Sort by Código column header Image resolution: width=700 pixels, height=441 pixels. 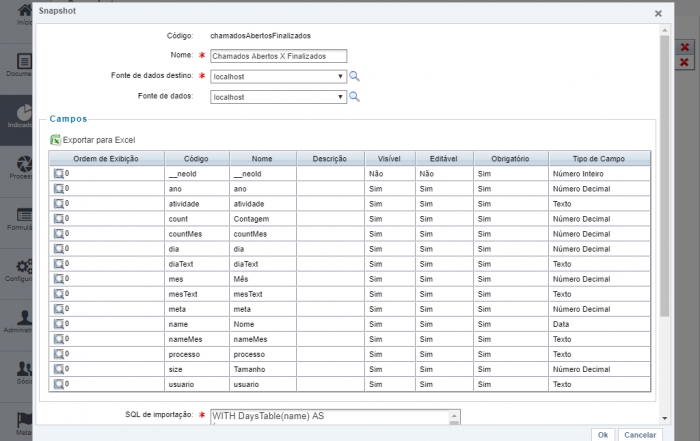196,158
